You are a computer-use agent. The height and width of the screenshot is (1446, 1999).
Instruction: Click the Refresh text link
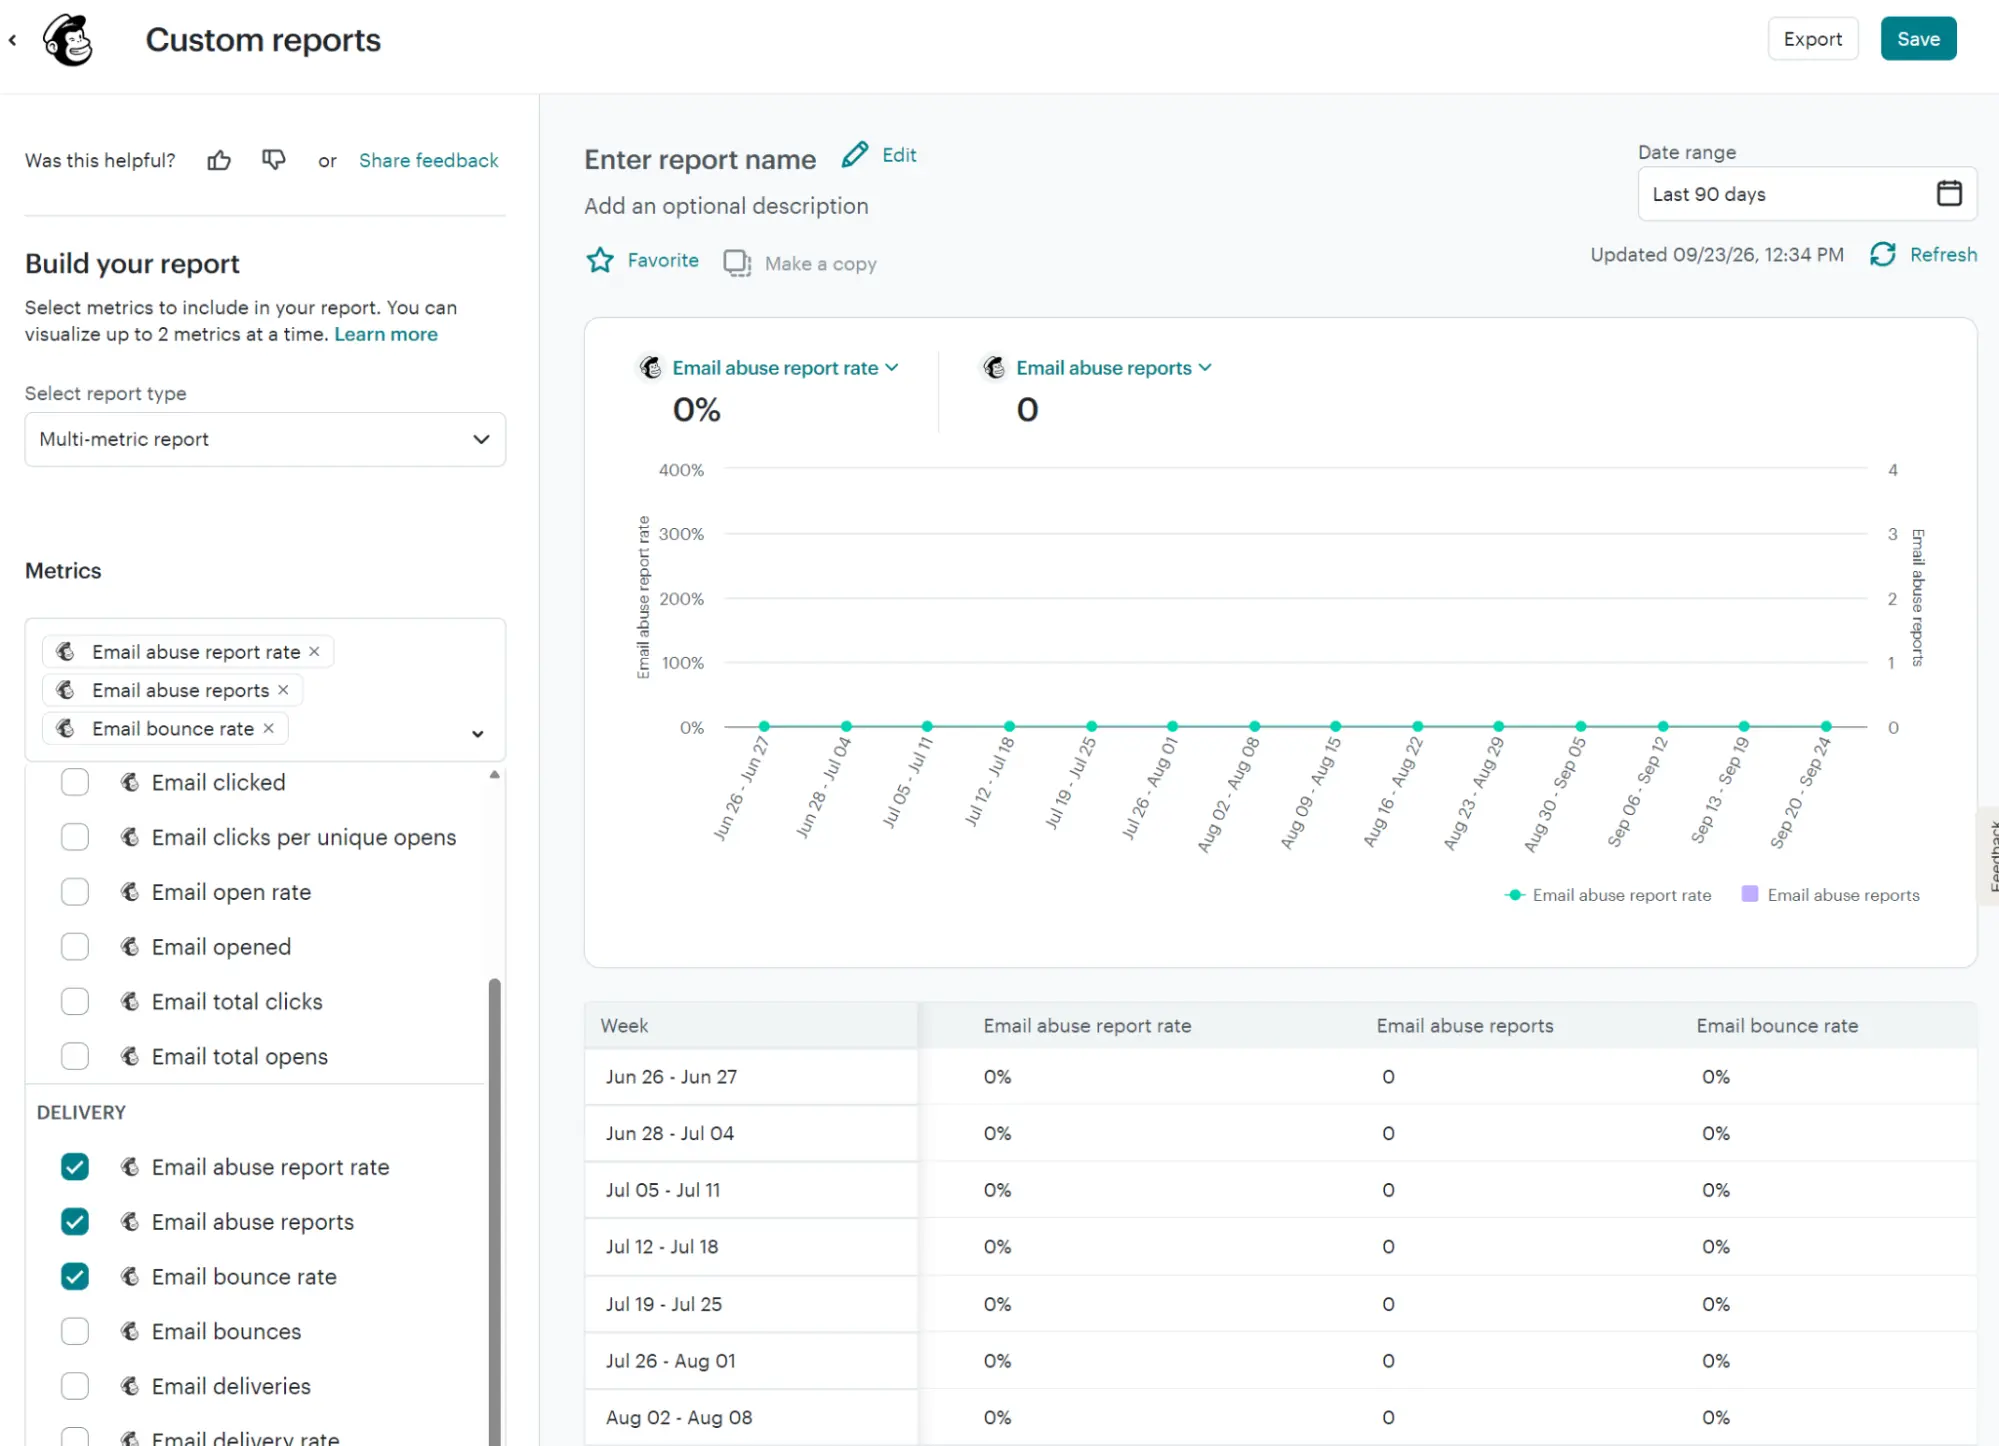pyautogui.click(x=1943, y=254)
